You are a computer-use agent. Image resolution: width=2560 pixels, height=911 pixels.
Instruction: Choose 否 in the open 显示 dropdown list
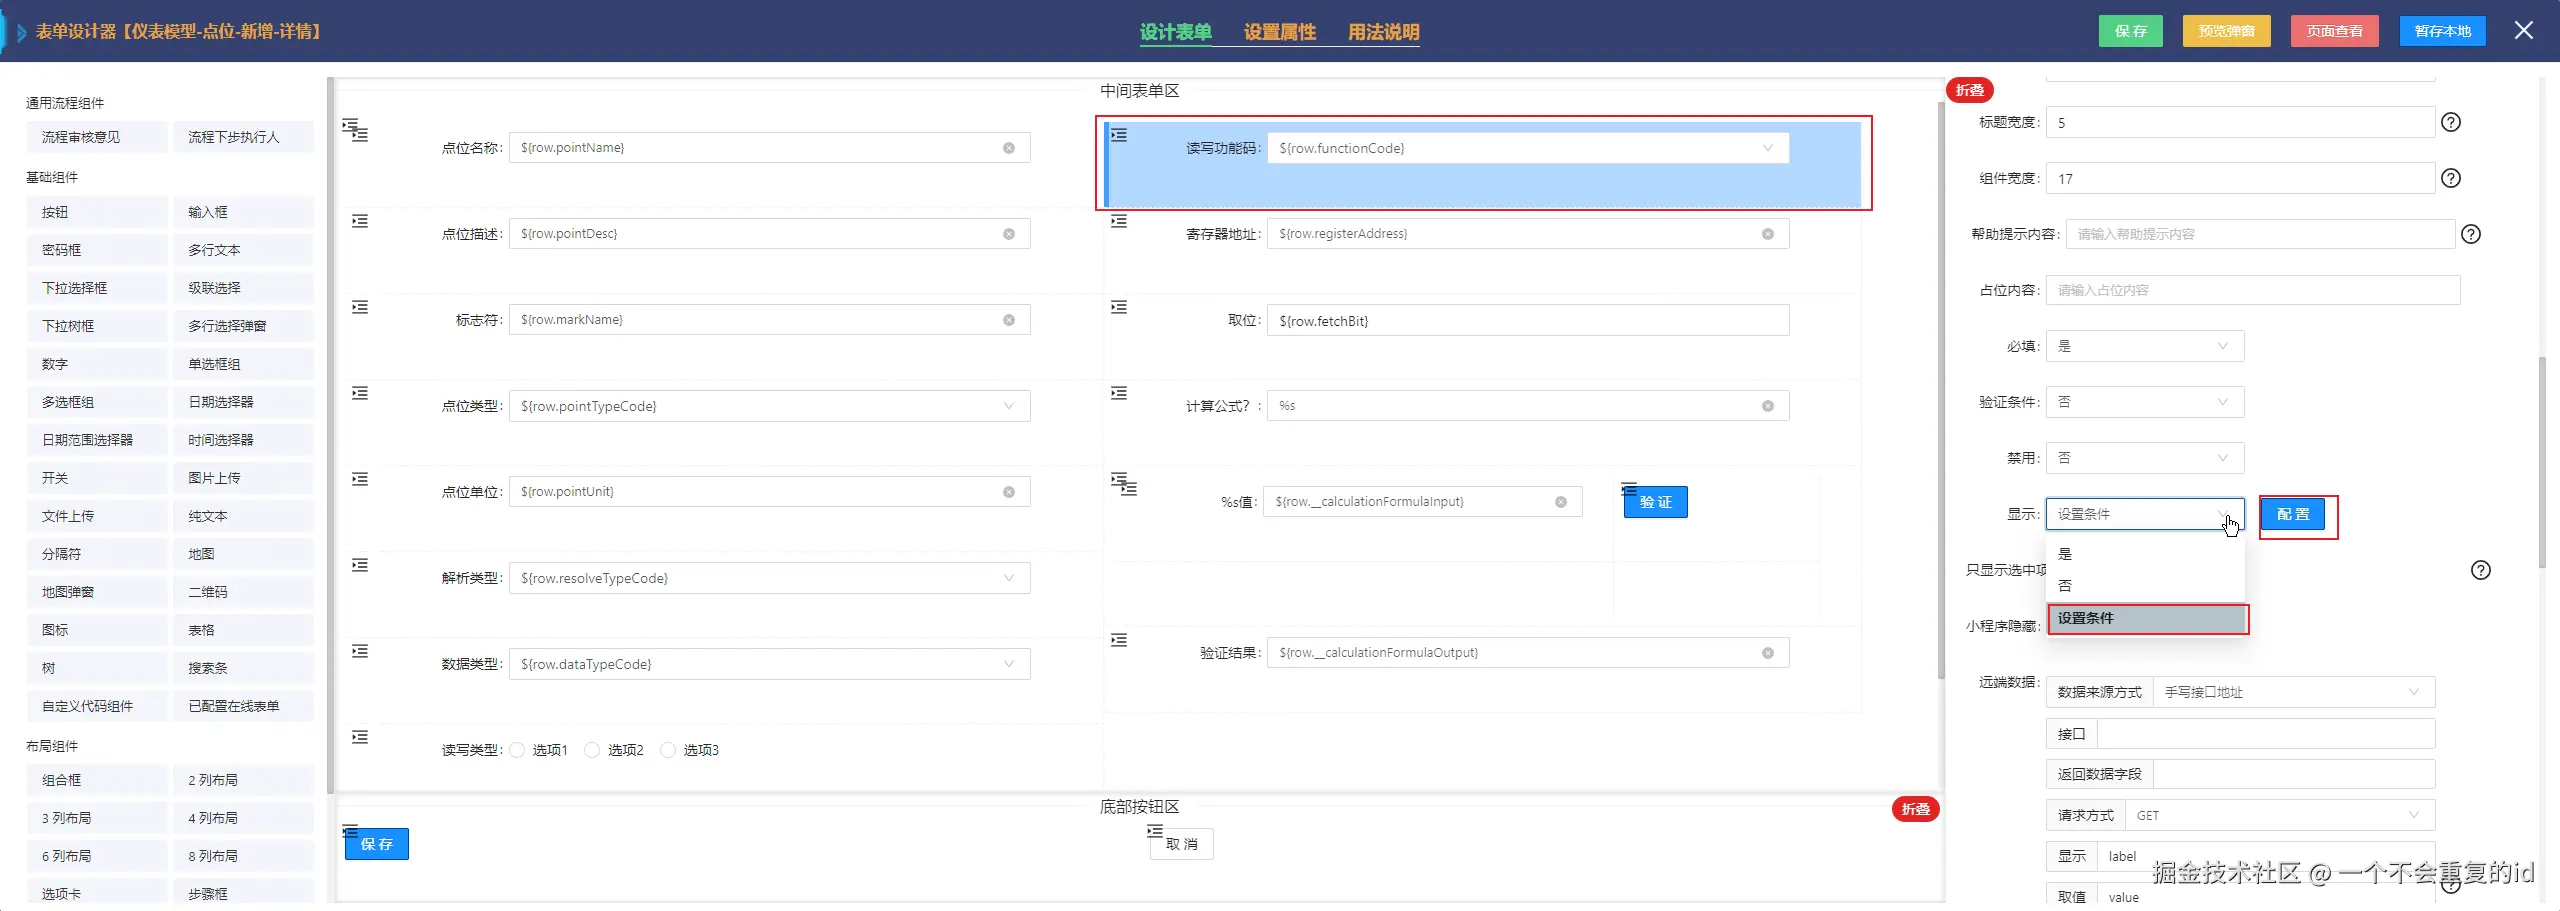[x=2146, y=586]
